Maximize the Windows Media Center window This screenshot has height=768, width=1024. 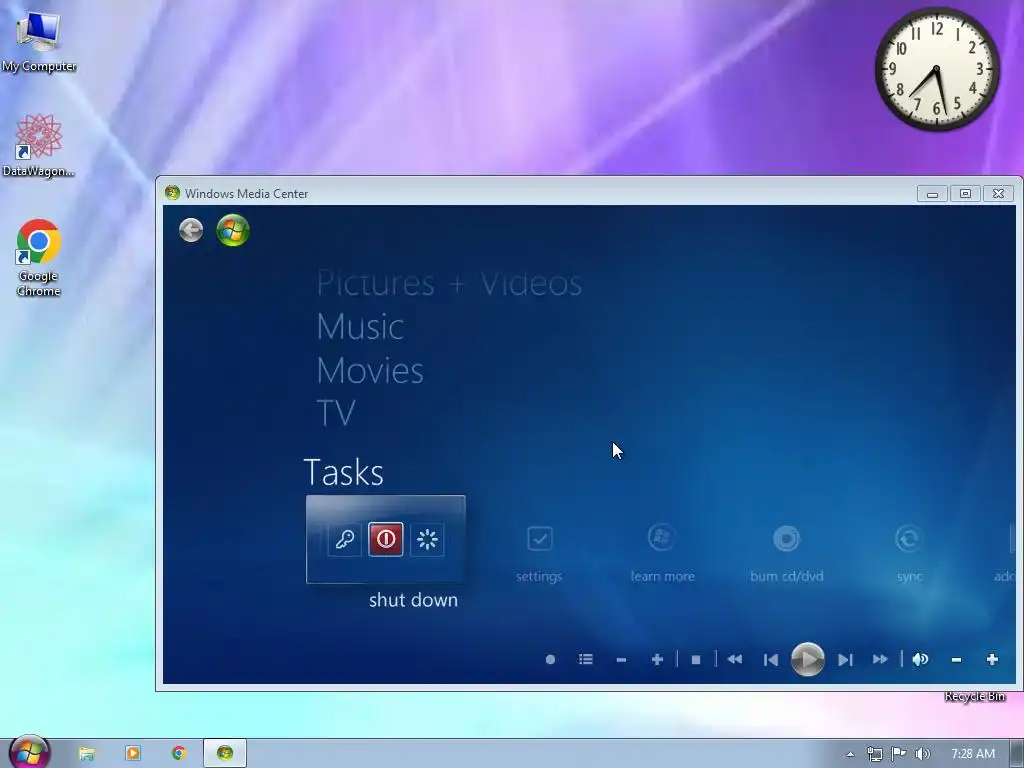pyautogui.click(x=965, y=193)
